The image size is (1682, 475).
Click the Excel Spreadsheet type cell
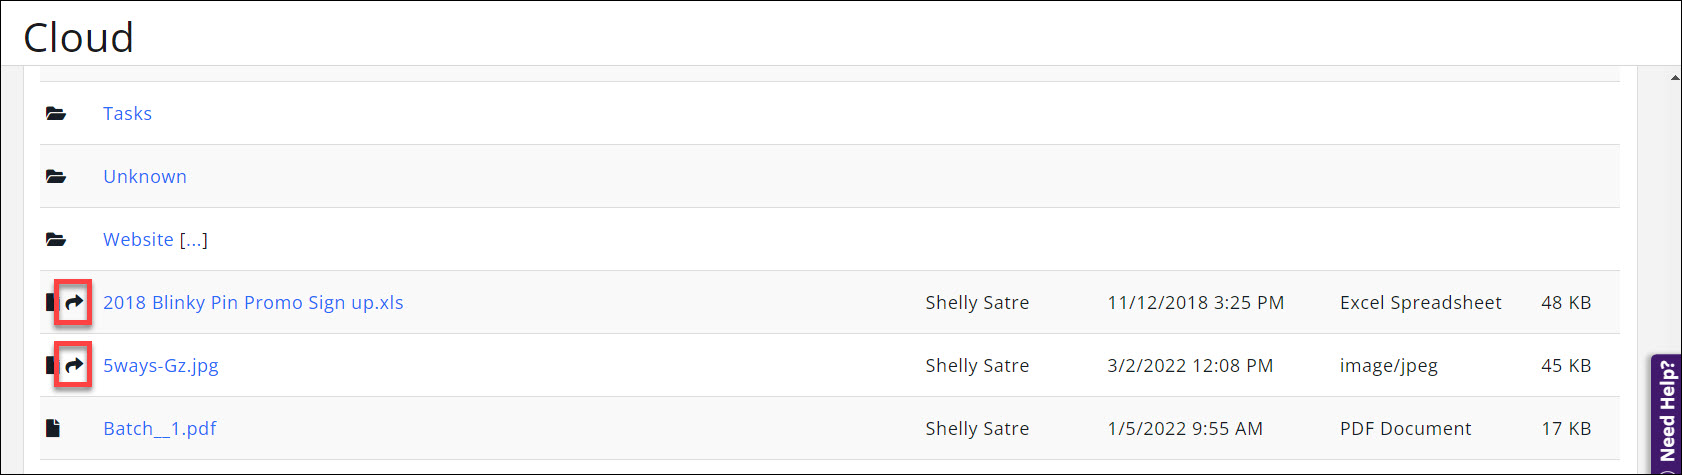click(1420, 303)
